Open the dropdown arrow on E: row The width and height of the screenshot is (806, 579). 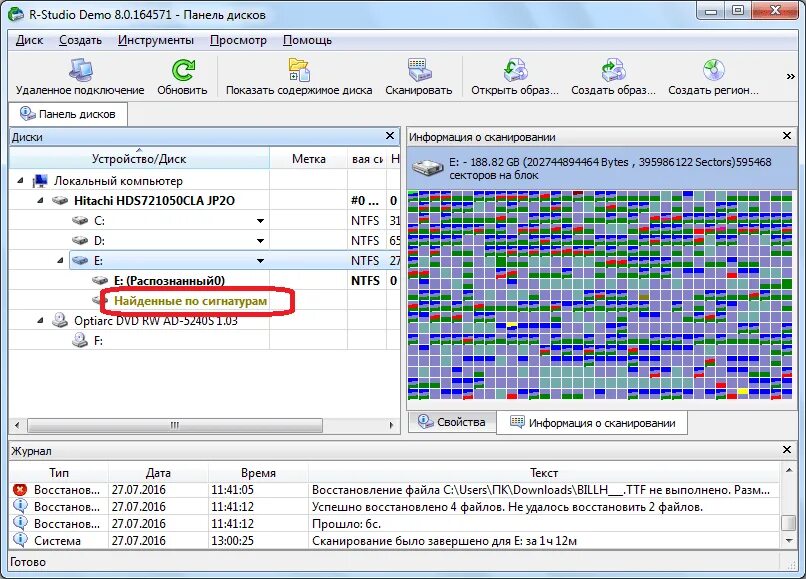click(261, 261)
